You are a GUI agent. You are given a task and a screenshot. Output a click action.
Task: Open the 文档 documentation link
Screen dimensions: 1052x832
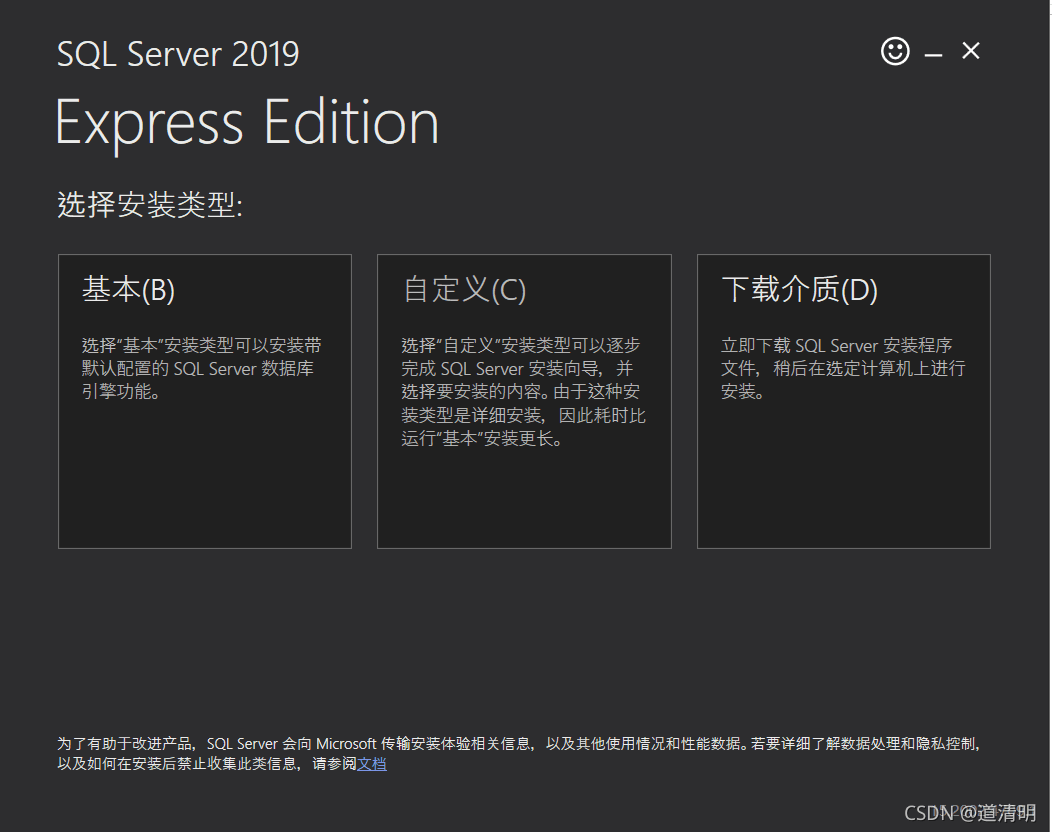pyautogui.click(x=372, y=764)
